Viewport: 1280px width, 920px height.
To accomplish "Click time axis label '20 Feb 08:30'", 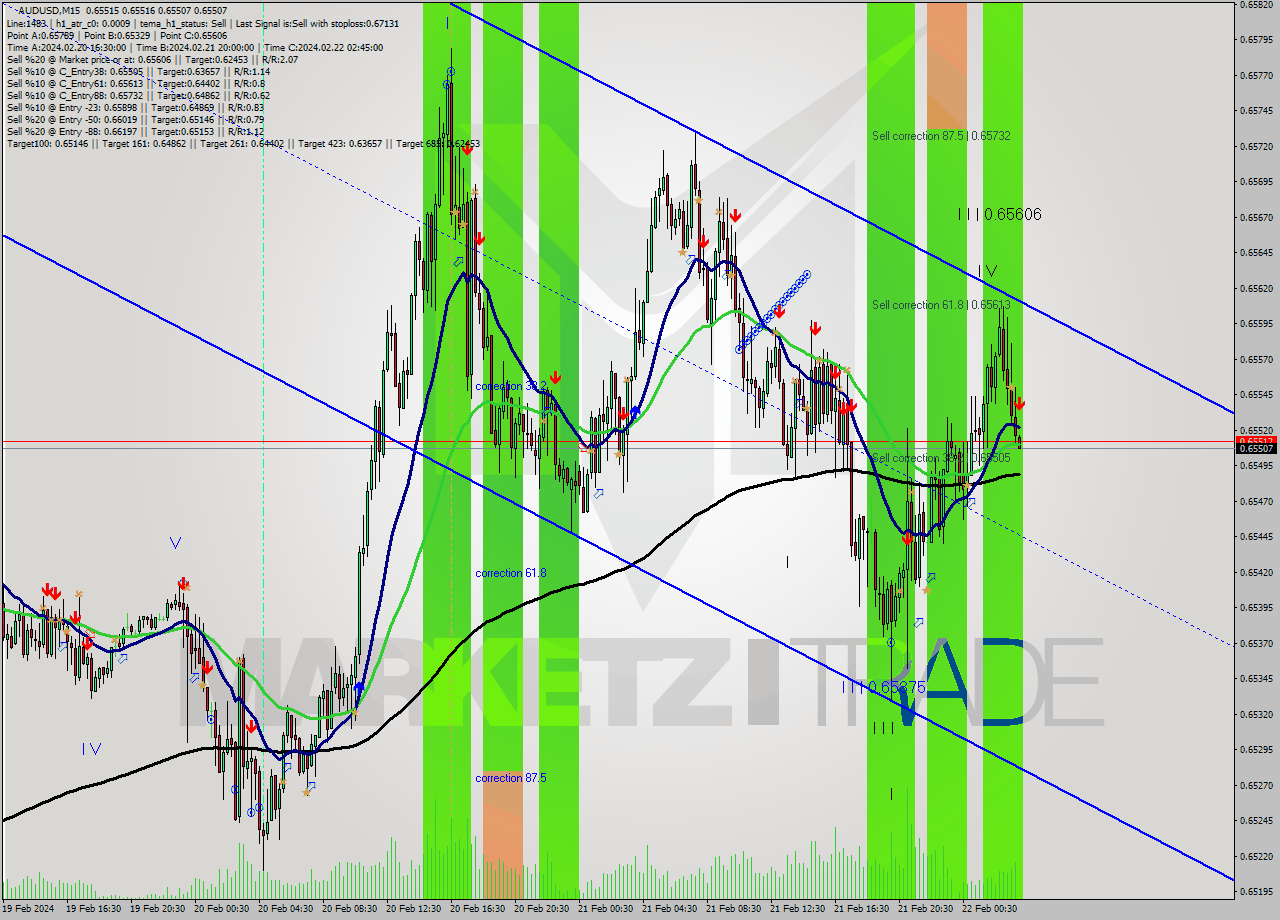I will pos(350,909).
